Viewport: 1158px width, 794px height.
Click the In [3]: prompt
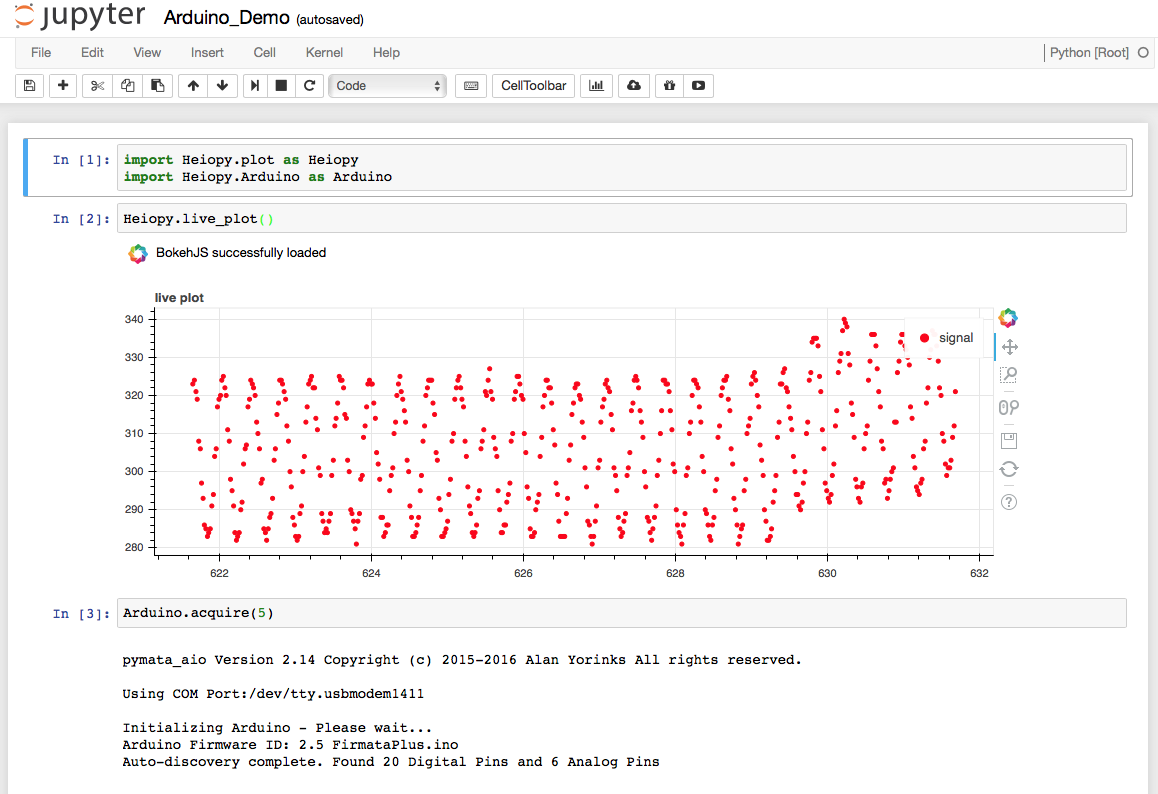[x=81, y=614]
